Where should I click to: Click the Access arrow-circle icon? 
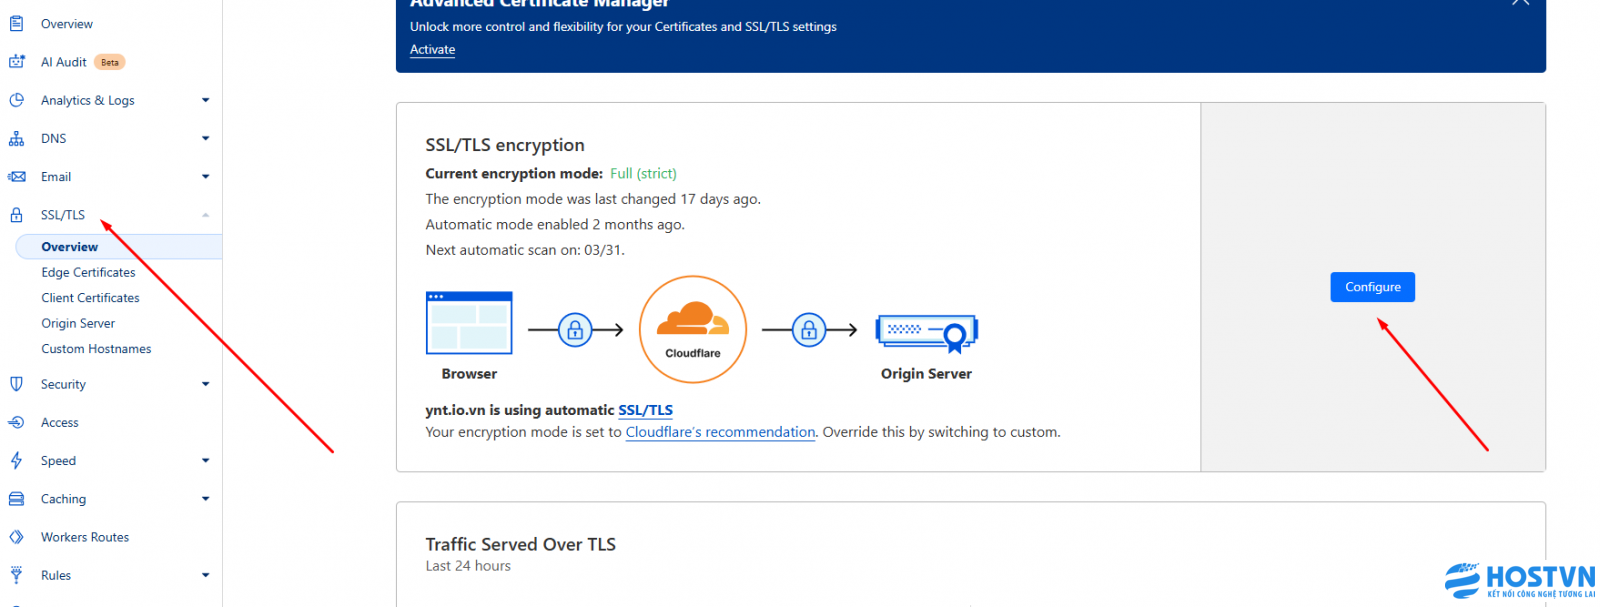click(16, 422)
